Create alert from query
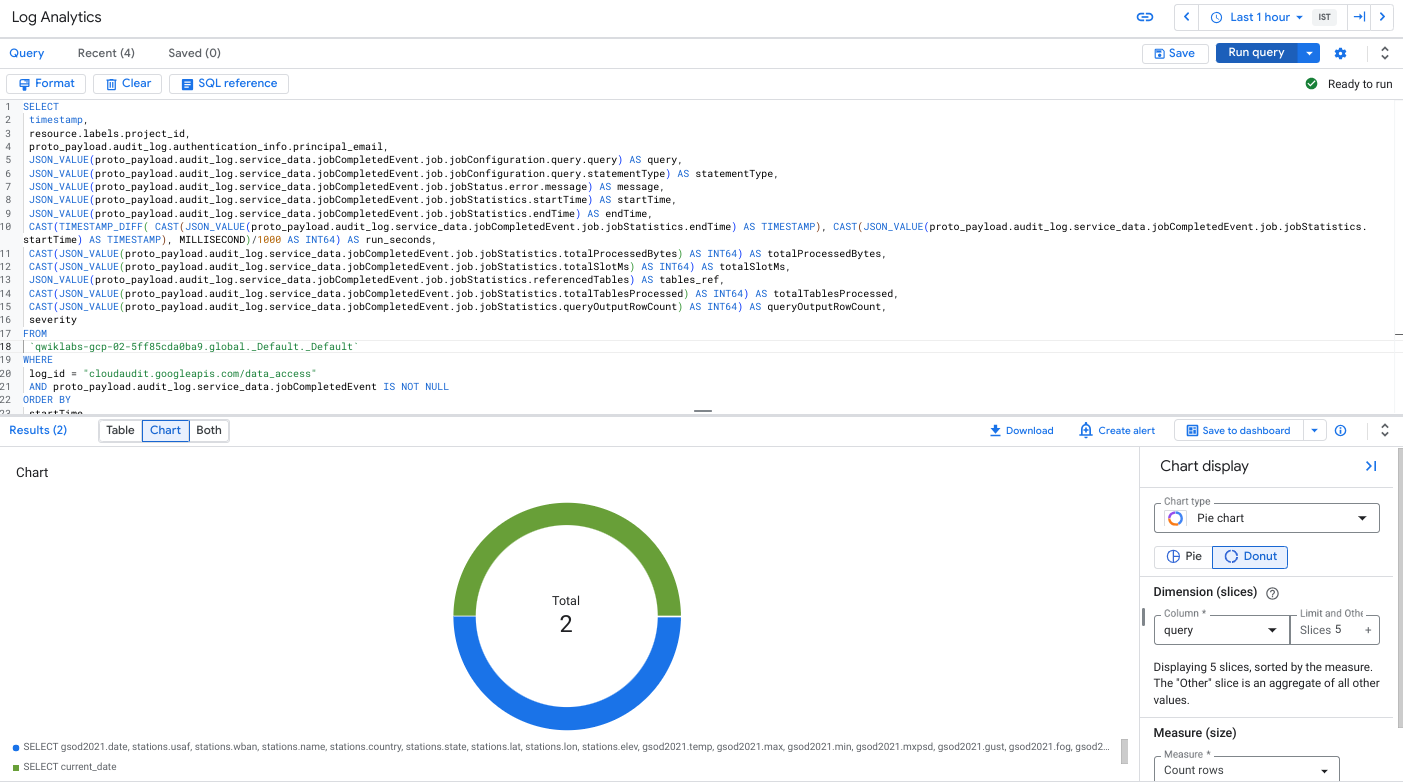Viewport: 1403px width, 782px height. 1117,430
